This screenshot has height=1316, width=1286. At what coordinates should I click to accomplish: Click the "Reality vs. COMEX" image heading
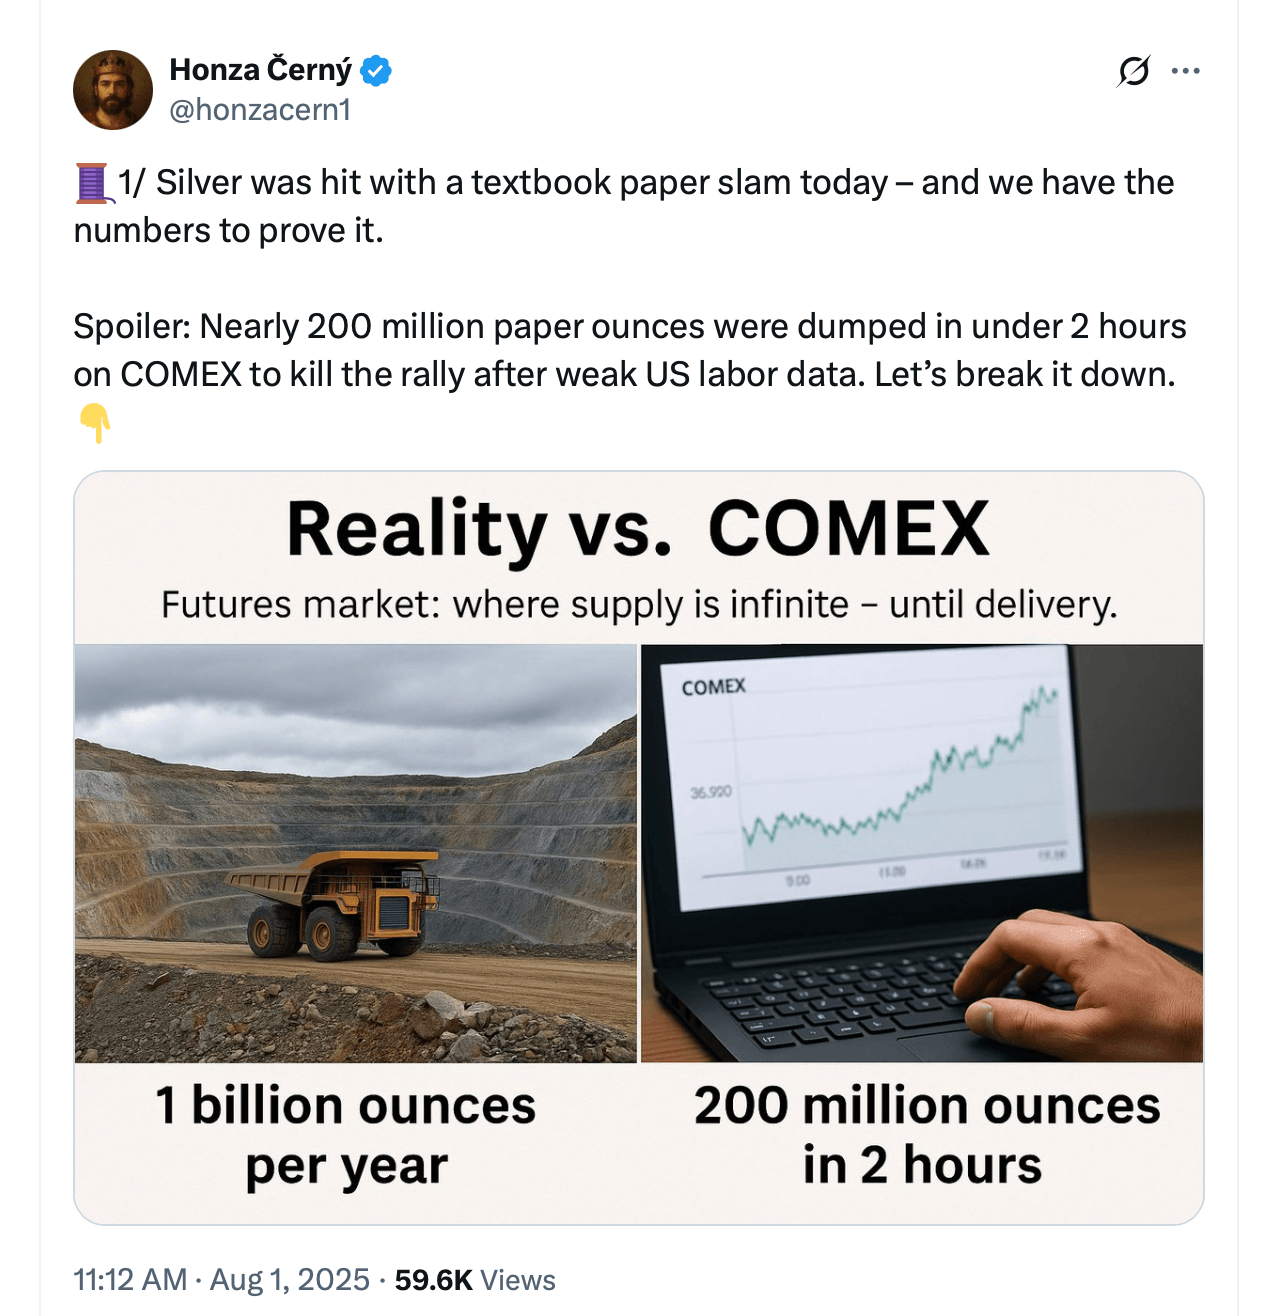[x=638, y=528]
